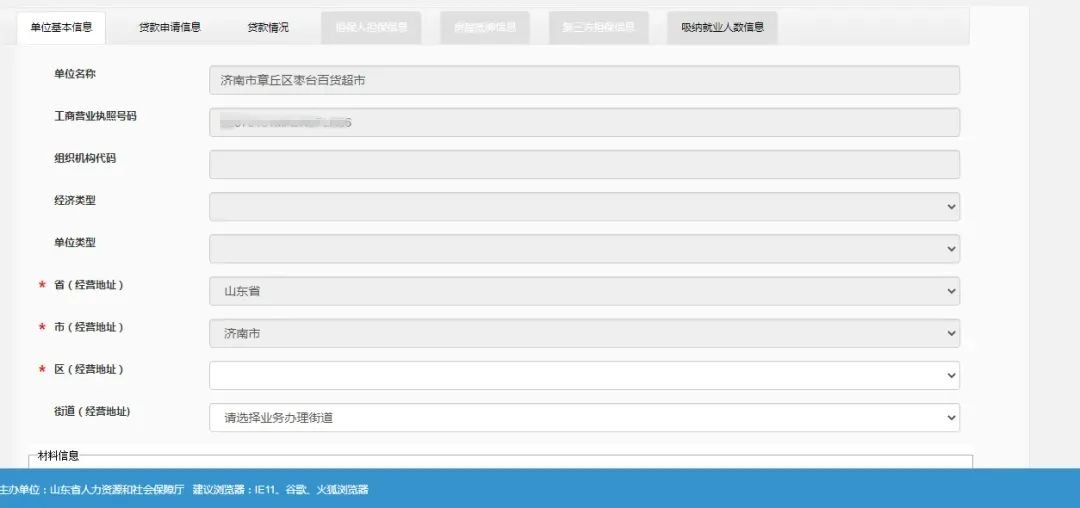Click the greyed-out tab right of 担保人担保信息

(485, 27)
